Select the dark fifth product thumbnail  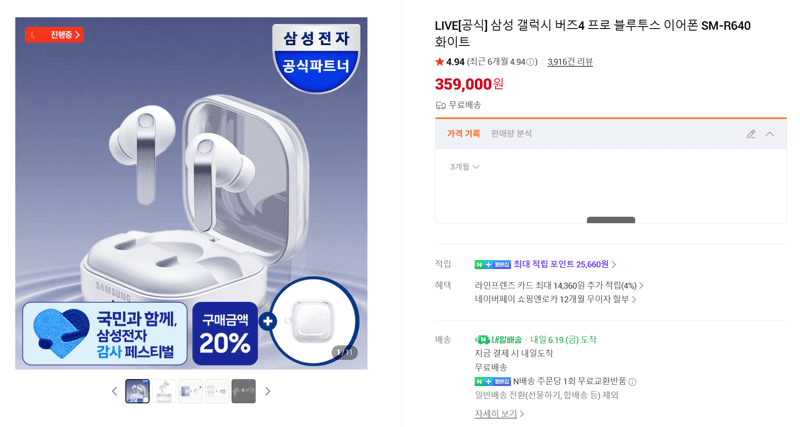click(243, 391)
